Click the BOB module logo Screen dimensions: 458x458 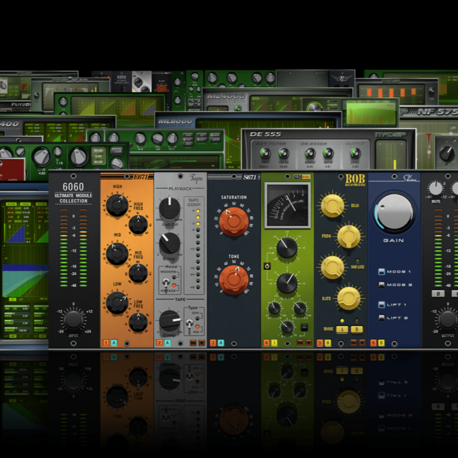355,180
